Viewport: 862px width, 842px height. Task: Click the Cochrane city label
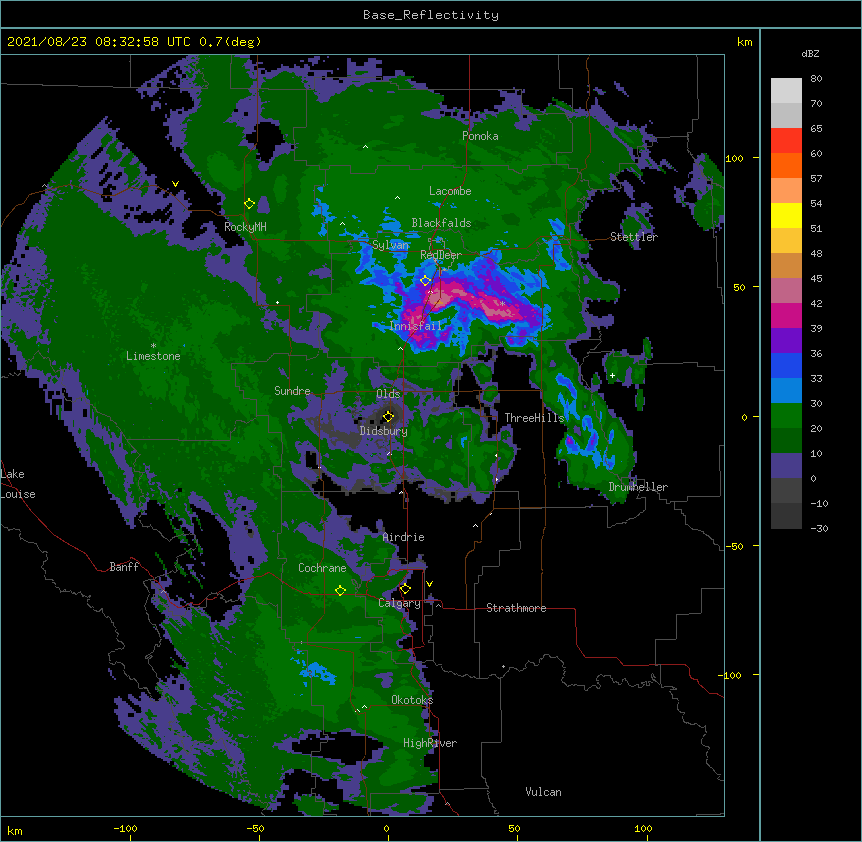pos(322,568)
